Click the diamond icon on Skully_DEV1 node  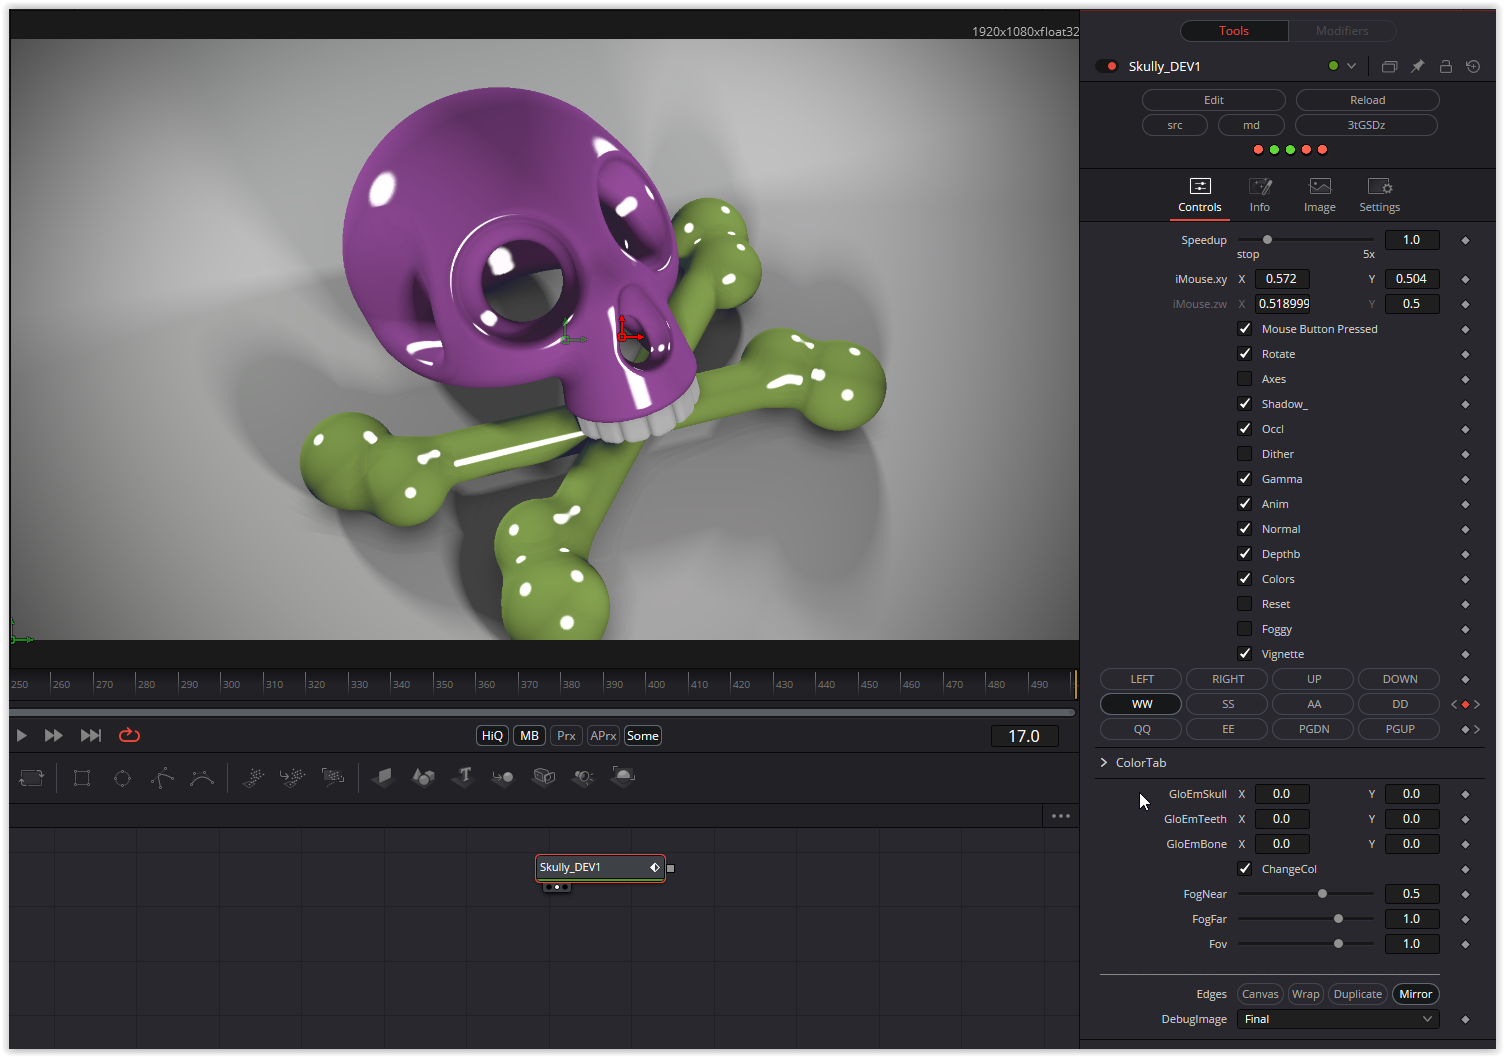click(x=655, y=867)
